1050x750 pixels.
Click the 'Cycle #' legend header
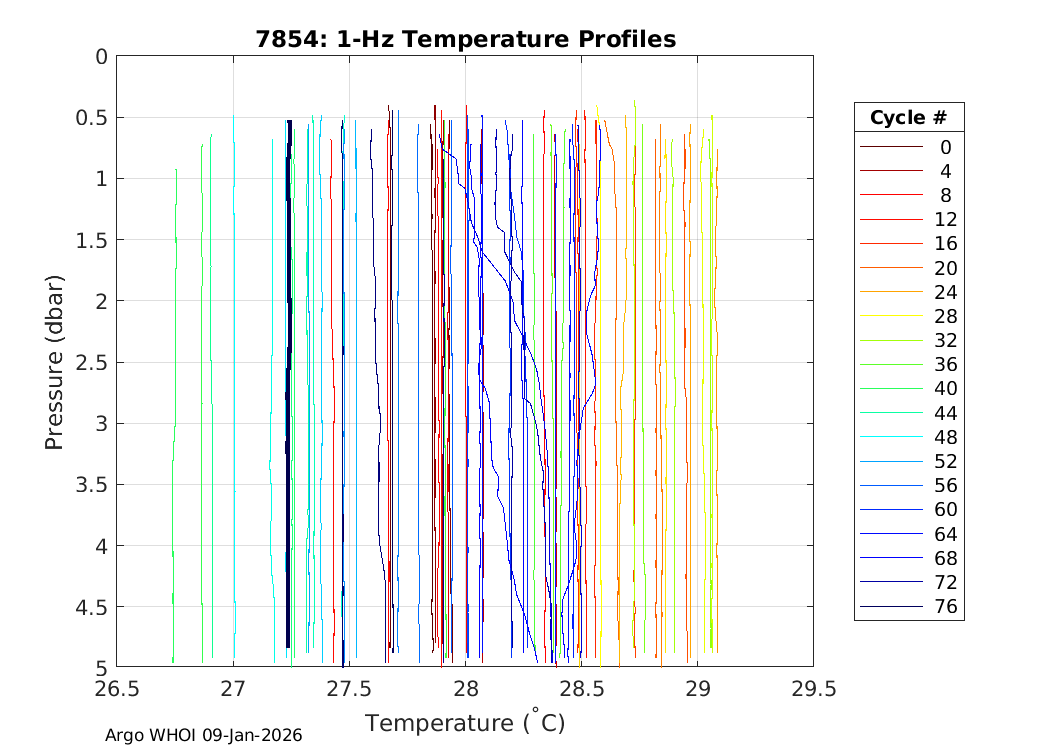pos(908,117)
